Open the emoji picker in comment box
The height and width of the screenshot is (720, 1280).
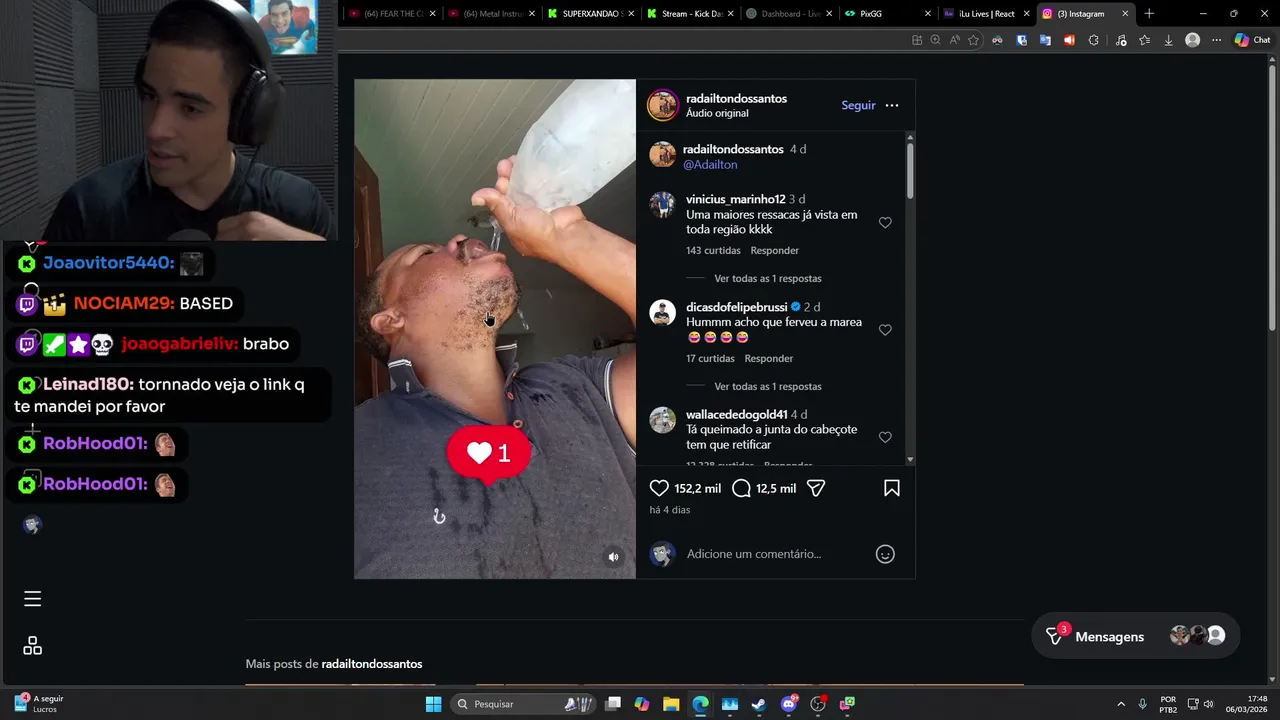[885, 554]
